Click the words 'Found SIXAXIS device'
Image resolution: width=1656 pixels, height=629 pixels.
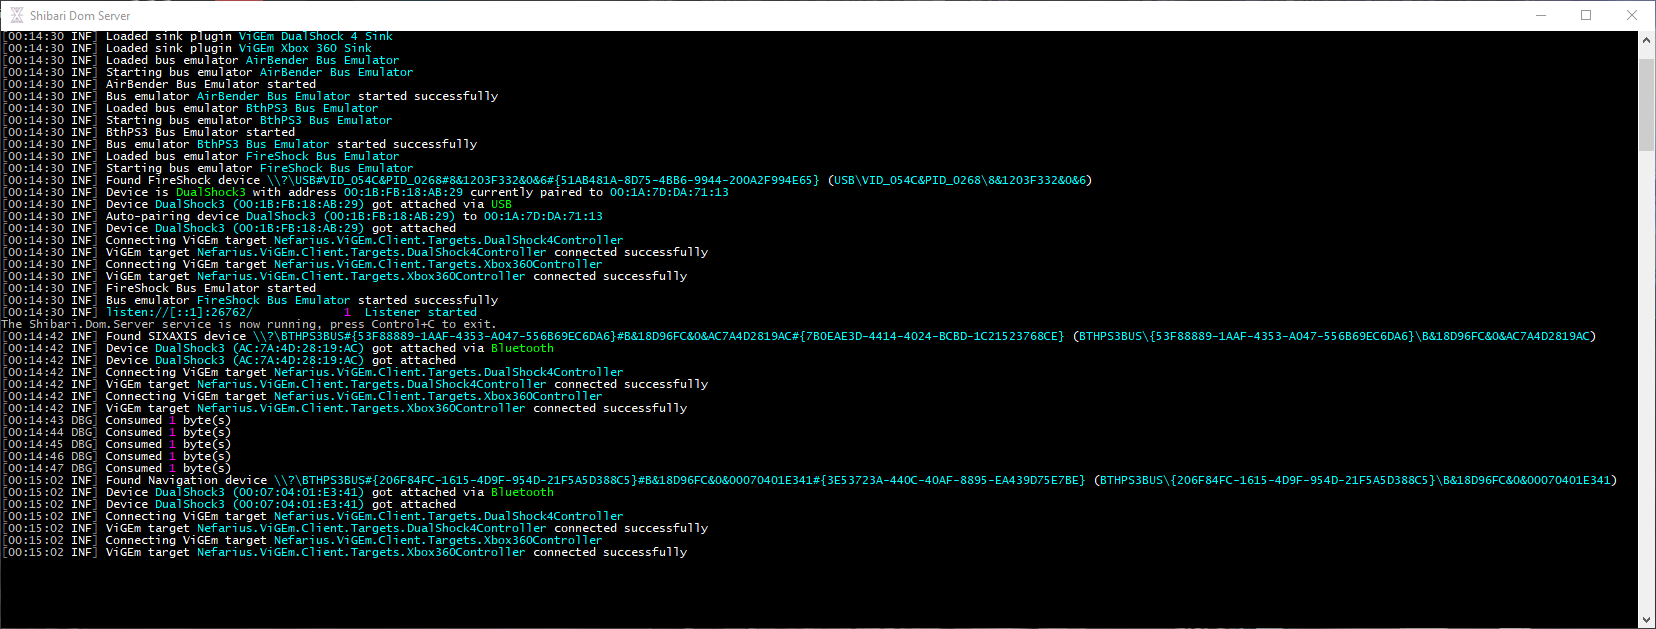pyautogui.click(x=176, y=336)
